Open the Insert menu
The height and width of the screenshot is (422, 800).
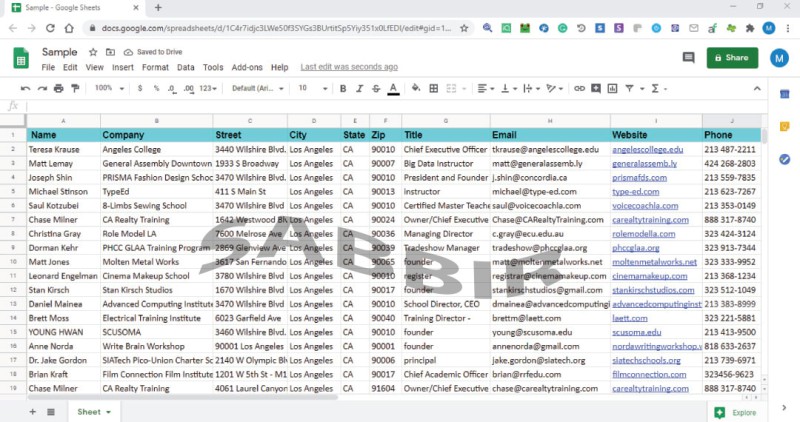point(122,67)
